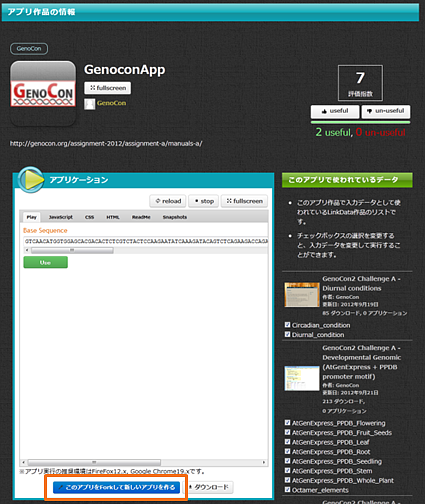Click the thumbs-up useful button
The width and height of the screenshot is (425, 504).
(x=335, y=111)
